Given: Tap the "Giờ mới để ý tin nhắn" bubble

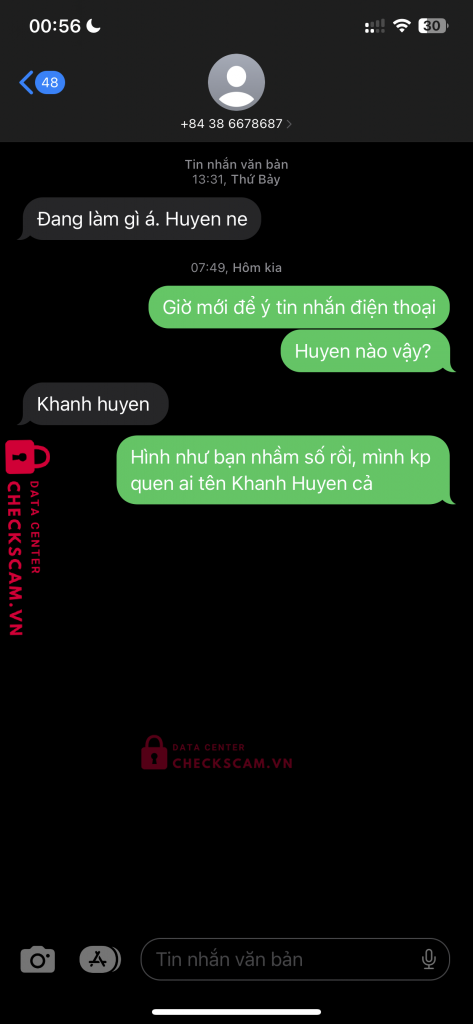Looking at the screenshot, I should tap(299, 307).
